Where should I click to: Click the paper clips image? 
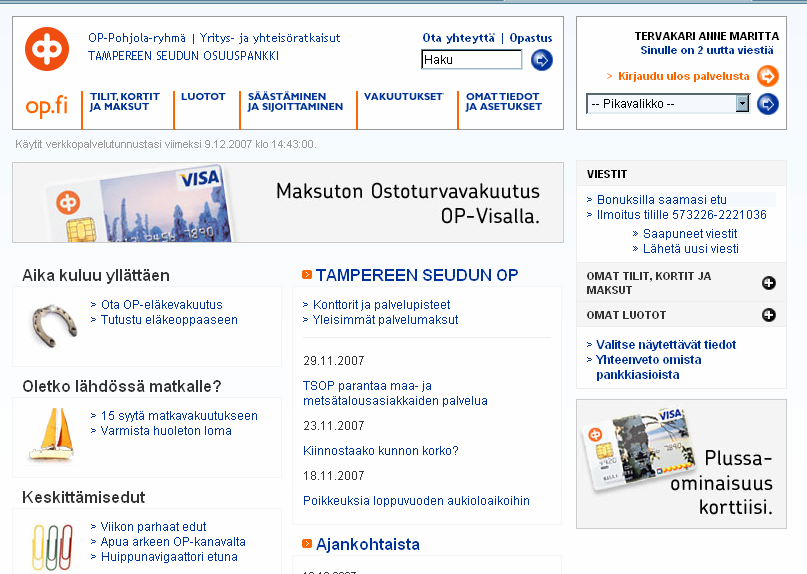coord(52,547)
